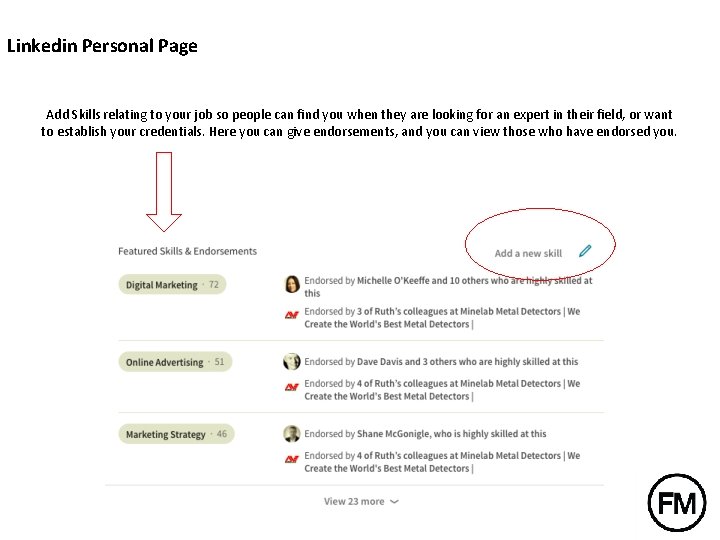
Task: Open Michelle O'Keeffe and 10 others endorsement
Action: 448,287
